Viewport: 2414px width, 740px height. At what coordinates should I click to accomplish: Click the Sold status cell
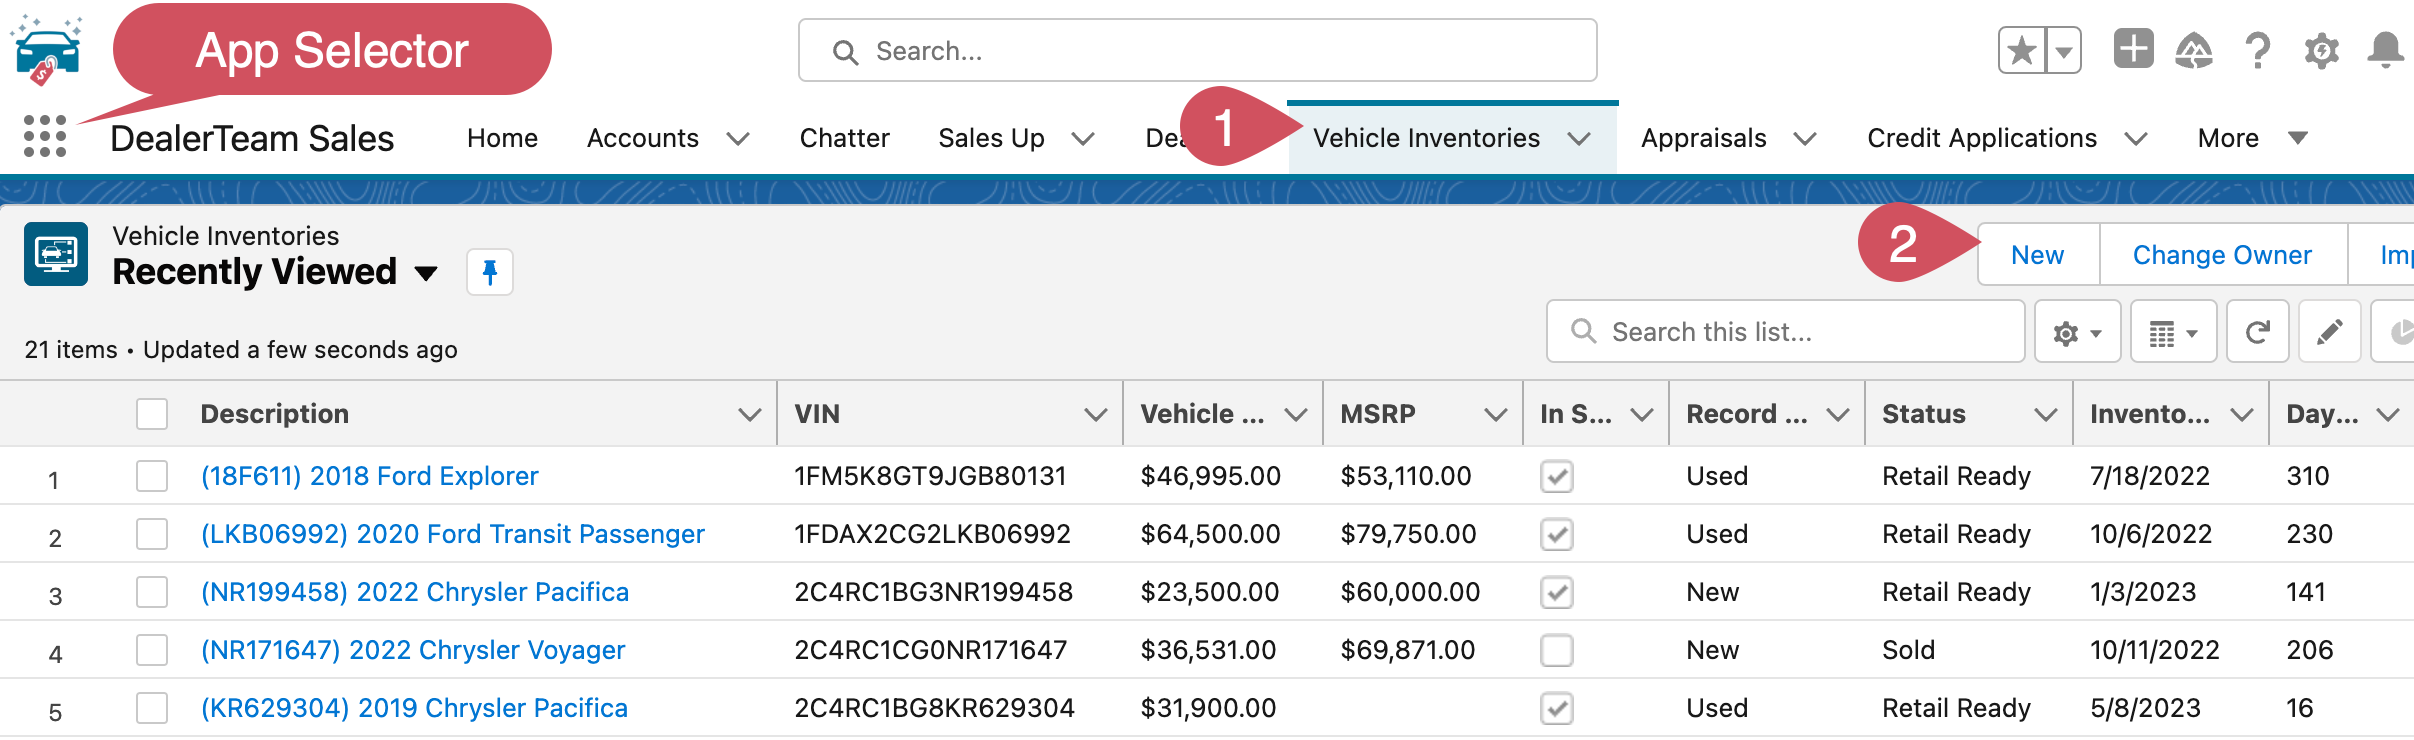1908,650
